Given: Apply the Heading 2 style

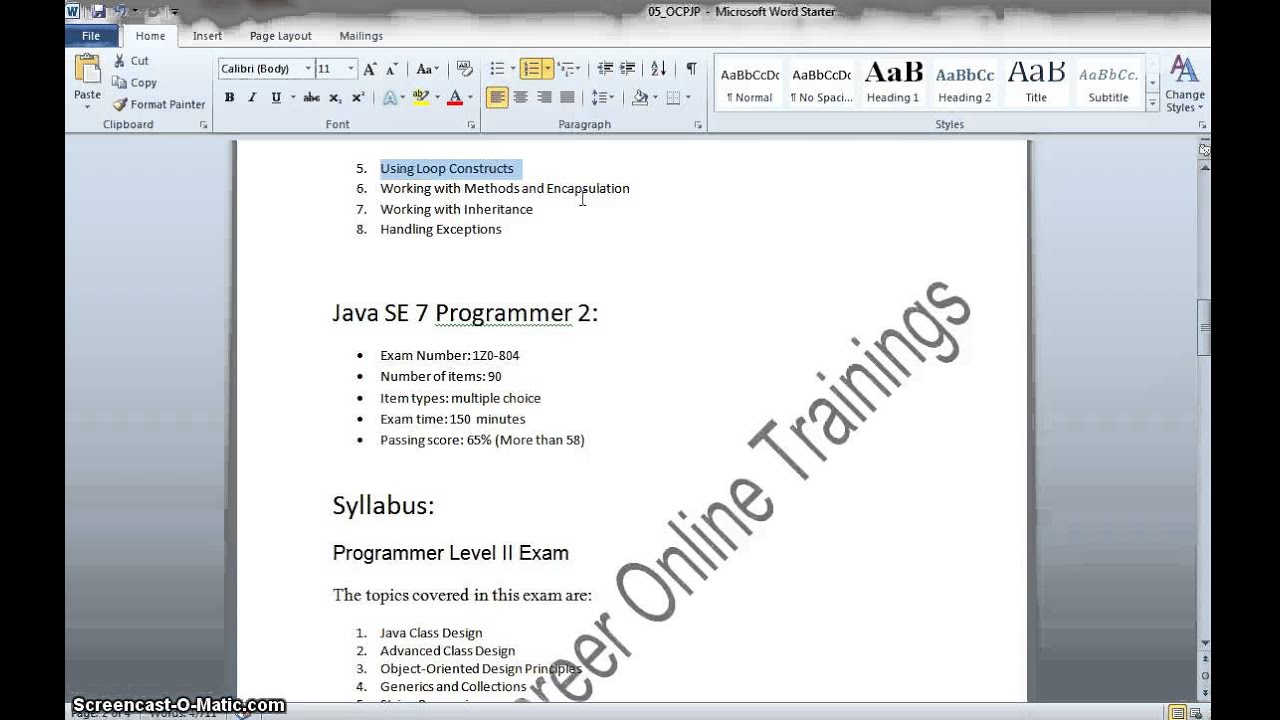Looking at the screenshot, I should [x=965, y=83].
